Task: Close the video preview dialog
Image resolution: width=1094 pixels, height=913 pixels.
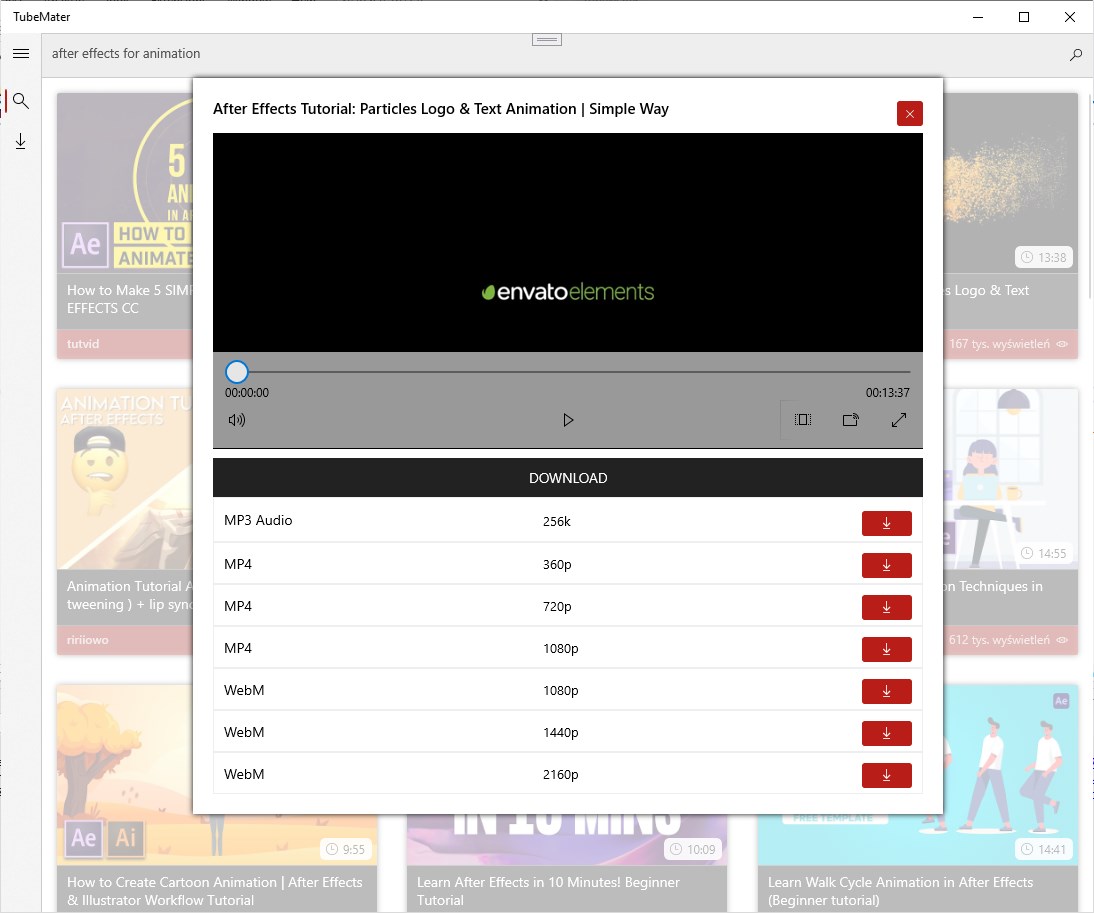Action: tap(910, 114)
